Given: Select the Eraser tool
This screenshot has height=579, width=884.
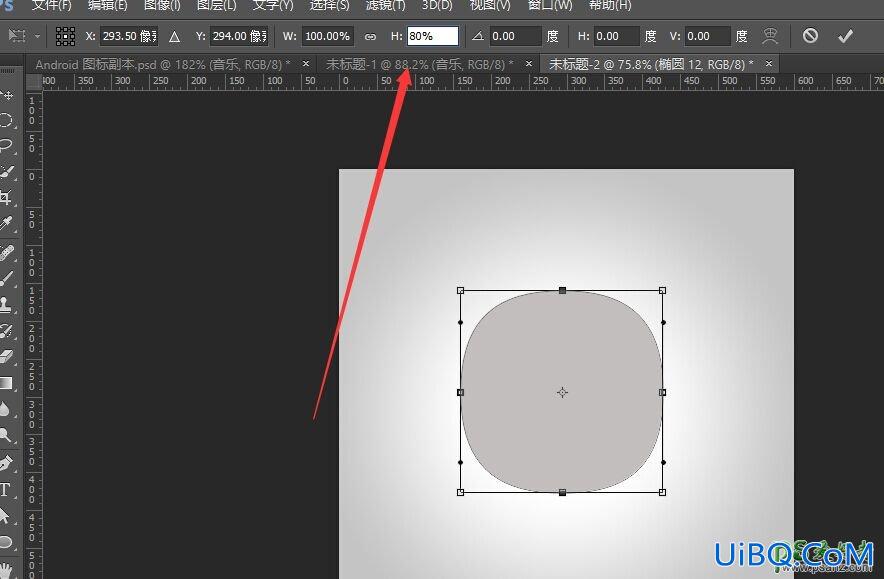Looking at the screenshot, I should 6,357.
